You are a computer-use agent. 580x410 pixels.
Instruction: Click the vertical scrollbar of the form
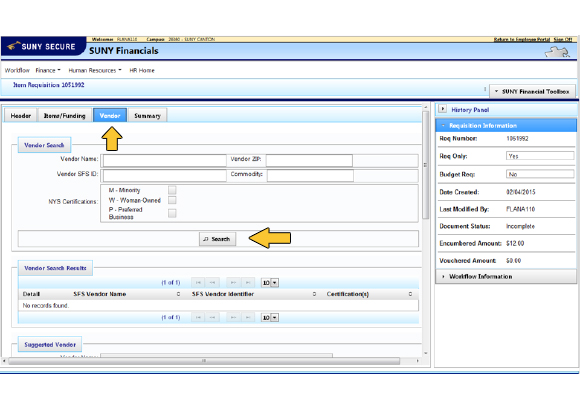pos(425,165)
